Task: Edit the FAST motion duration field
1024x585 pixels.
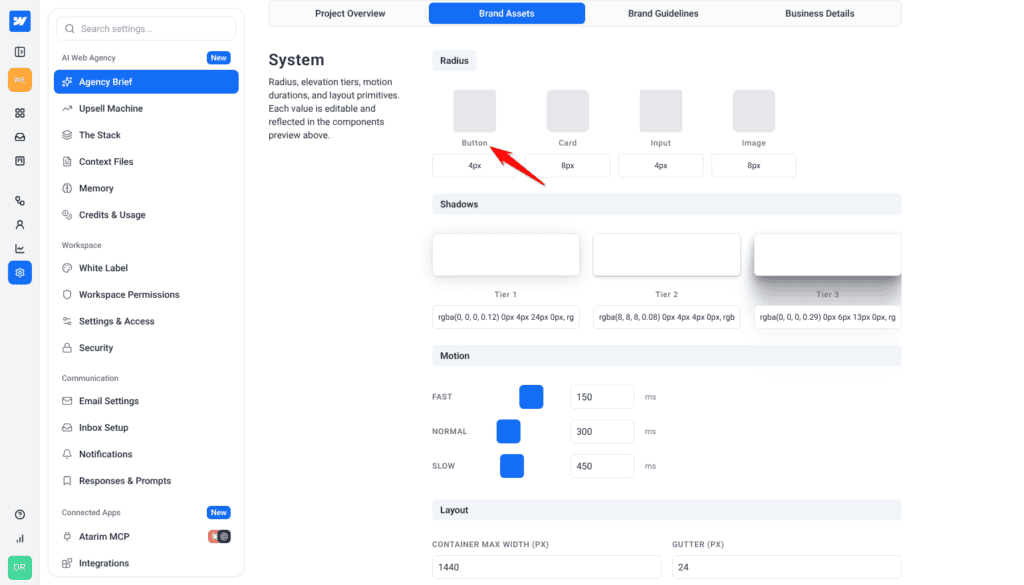Action: [602, 397]
